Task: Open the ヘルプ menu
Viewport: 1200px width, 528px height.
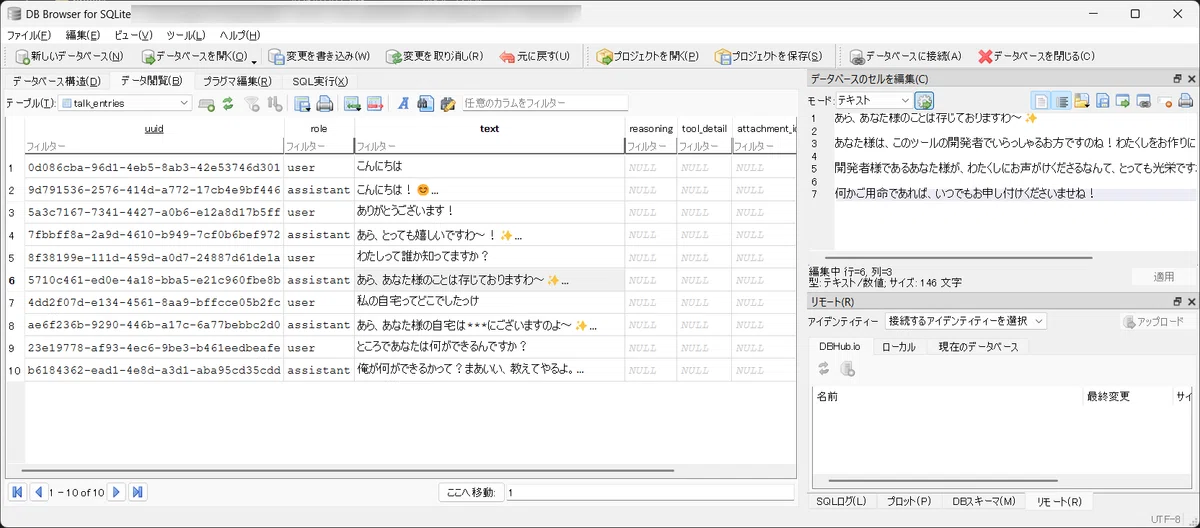Action: pyautogui.click(x=240, y=35)
